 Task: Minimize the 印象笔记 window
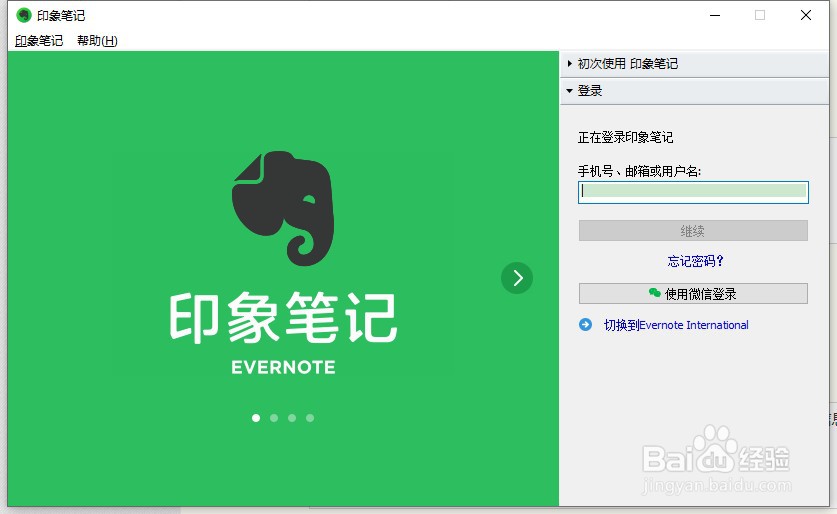(x=715, y=15)
